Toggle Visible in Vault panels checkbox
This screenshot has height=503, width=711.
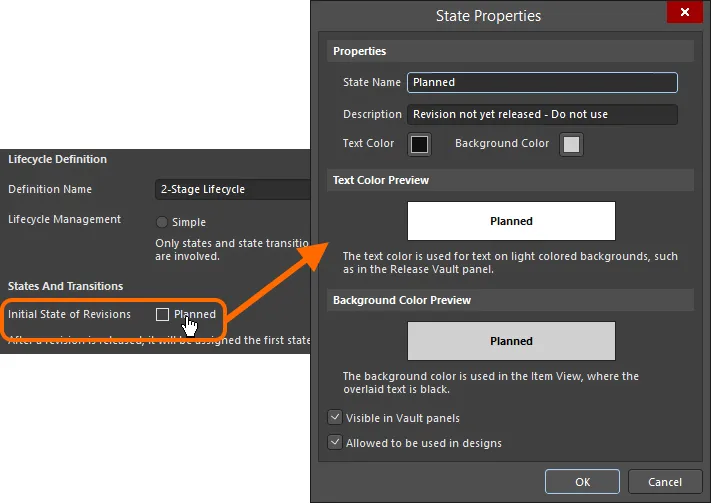pos(335,417)
